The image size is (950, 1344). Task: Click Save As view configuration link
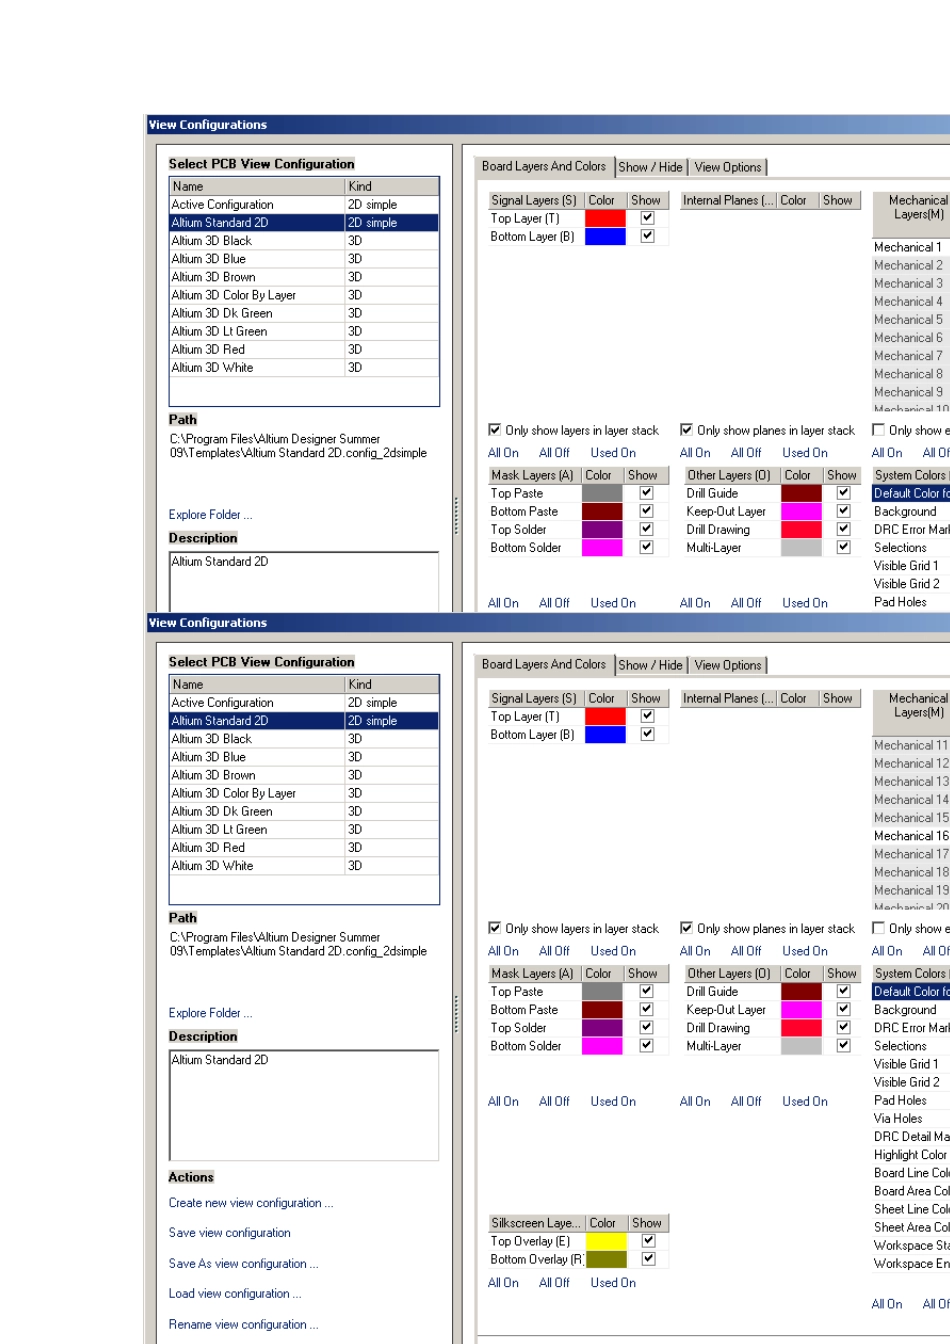[x=244, y=1264]
